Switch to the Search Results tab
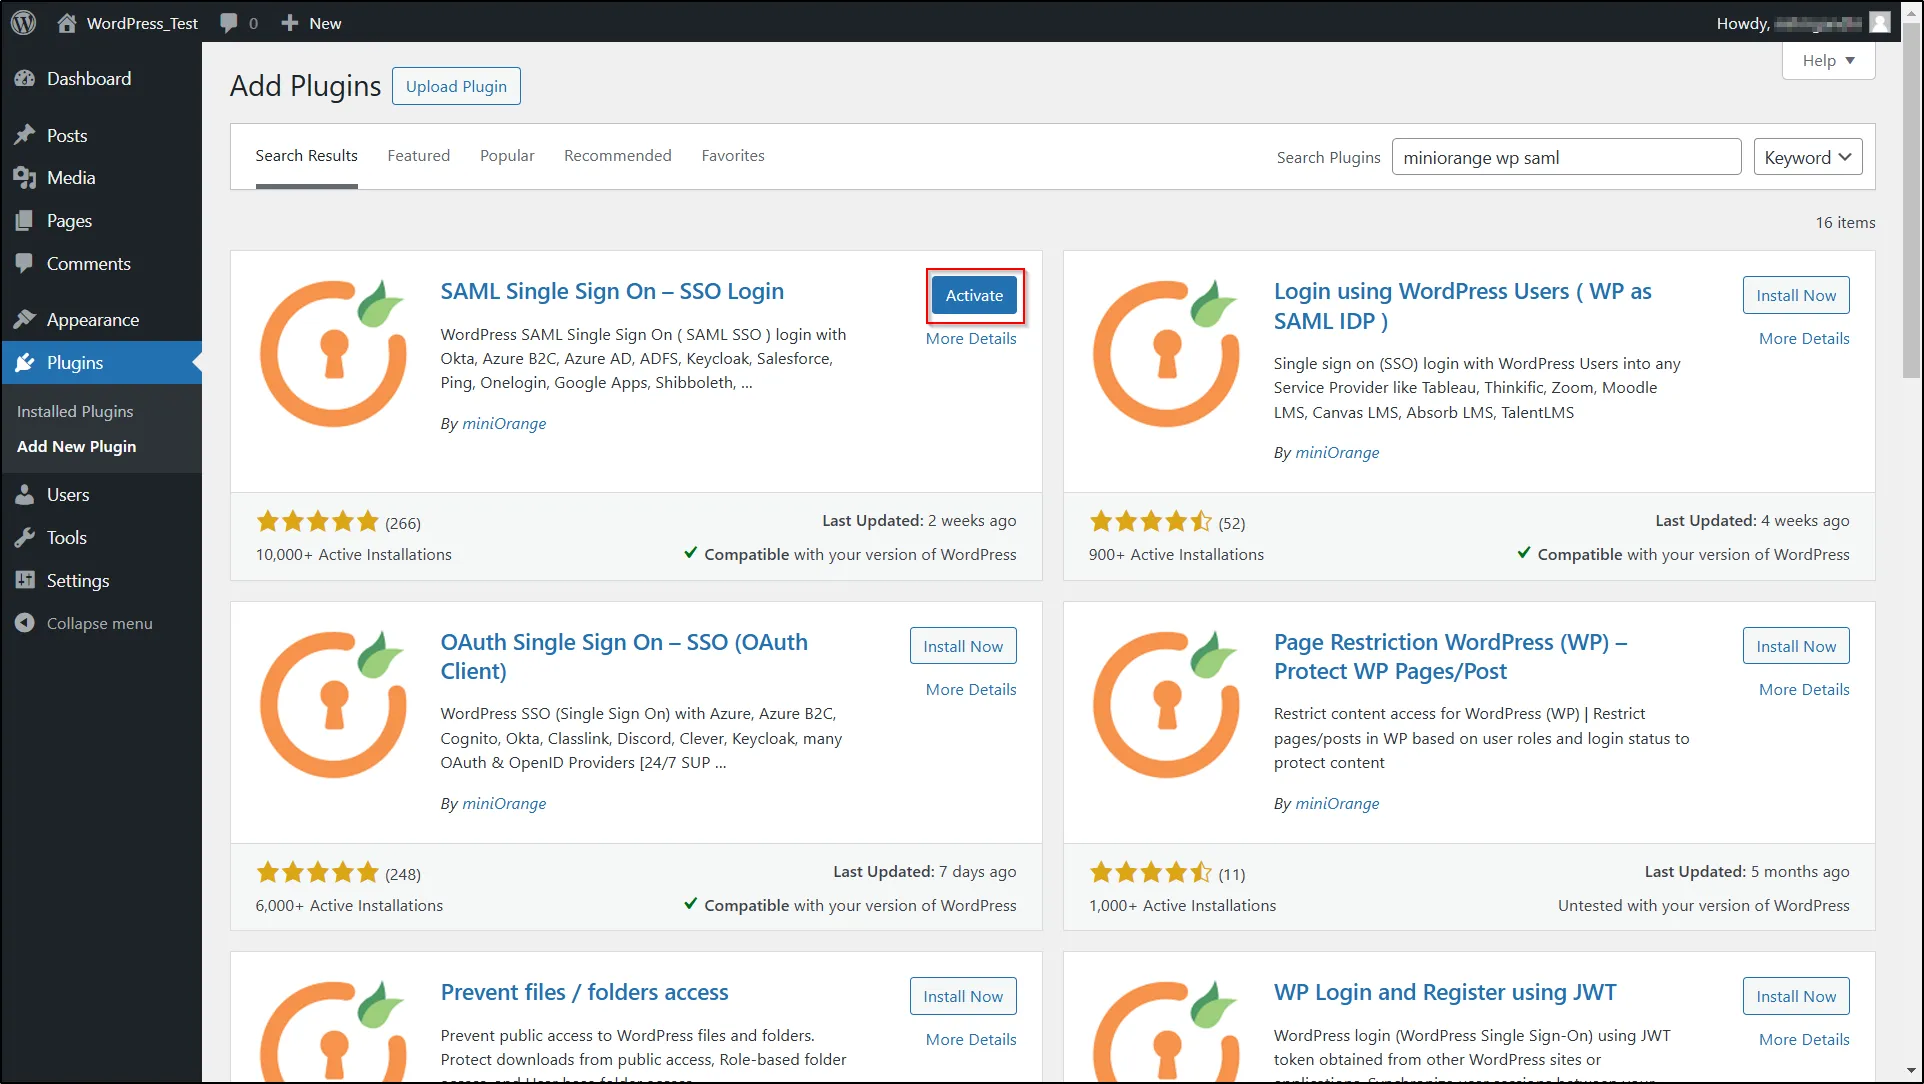1924x1084 pixels. tap(306, 156)
